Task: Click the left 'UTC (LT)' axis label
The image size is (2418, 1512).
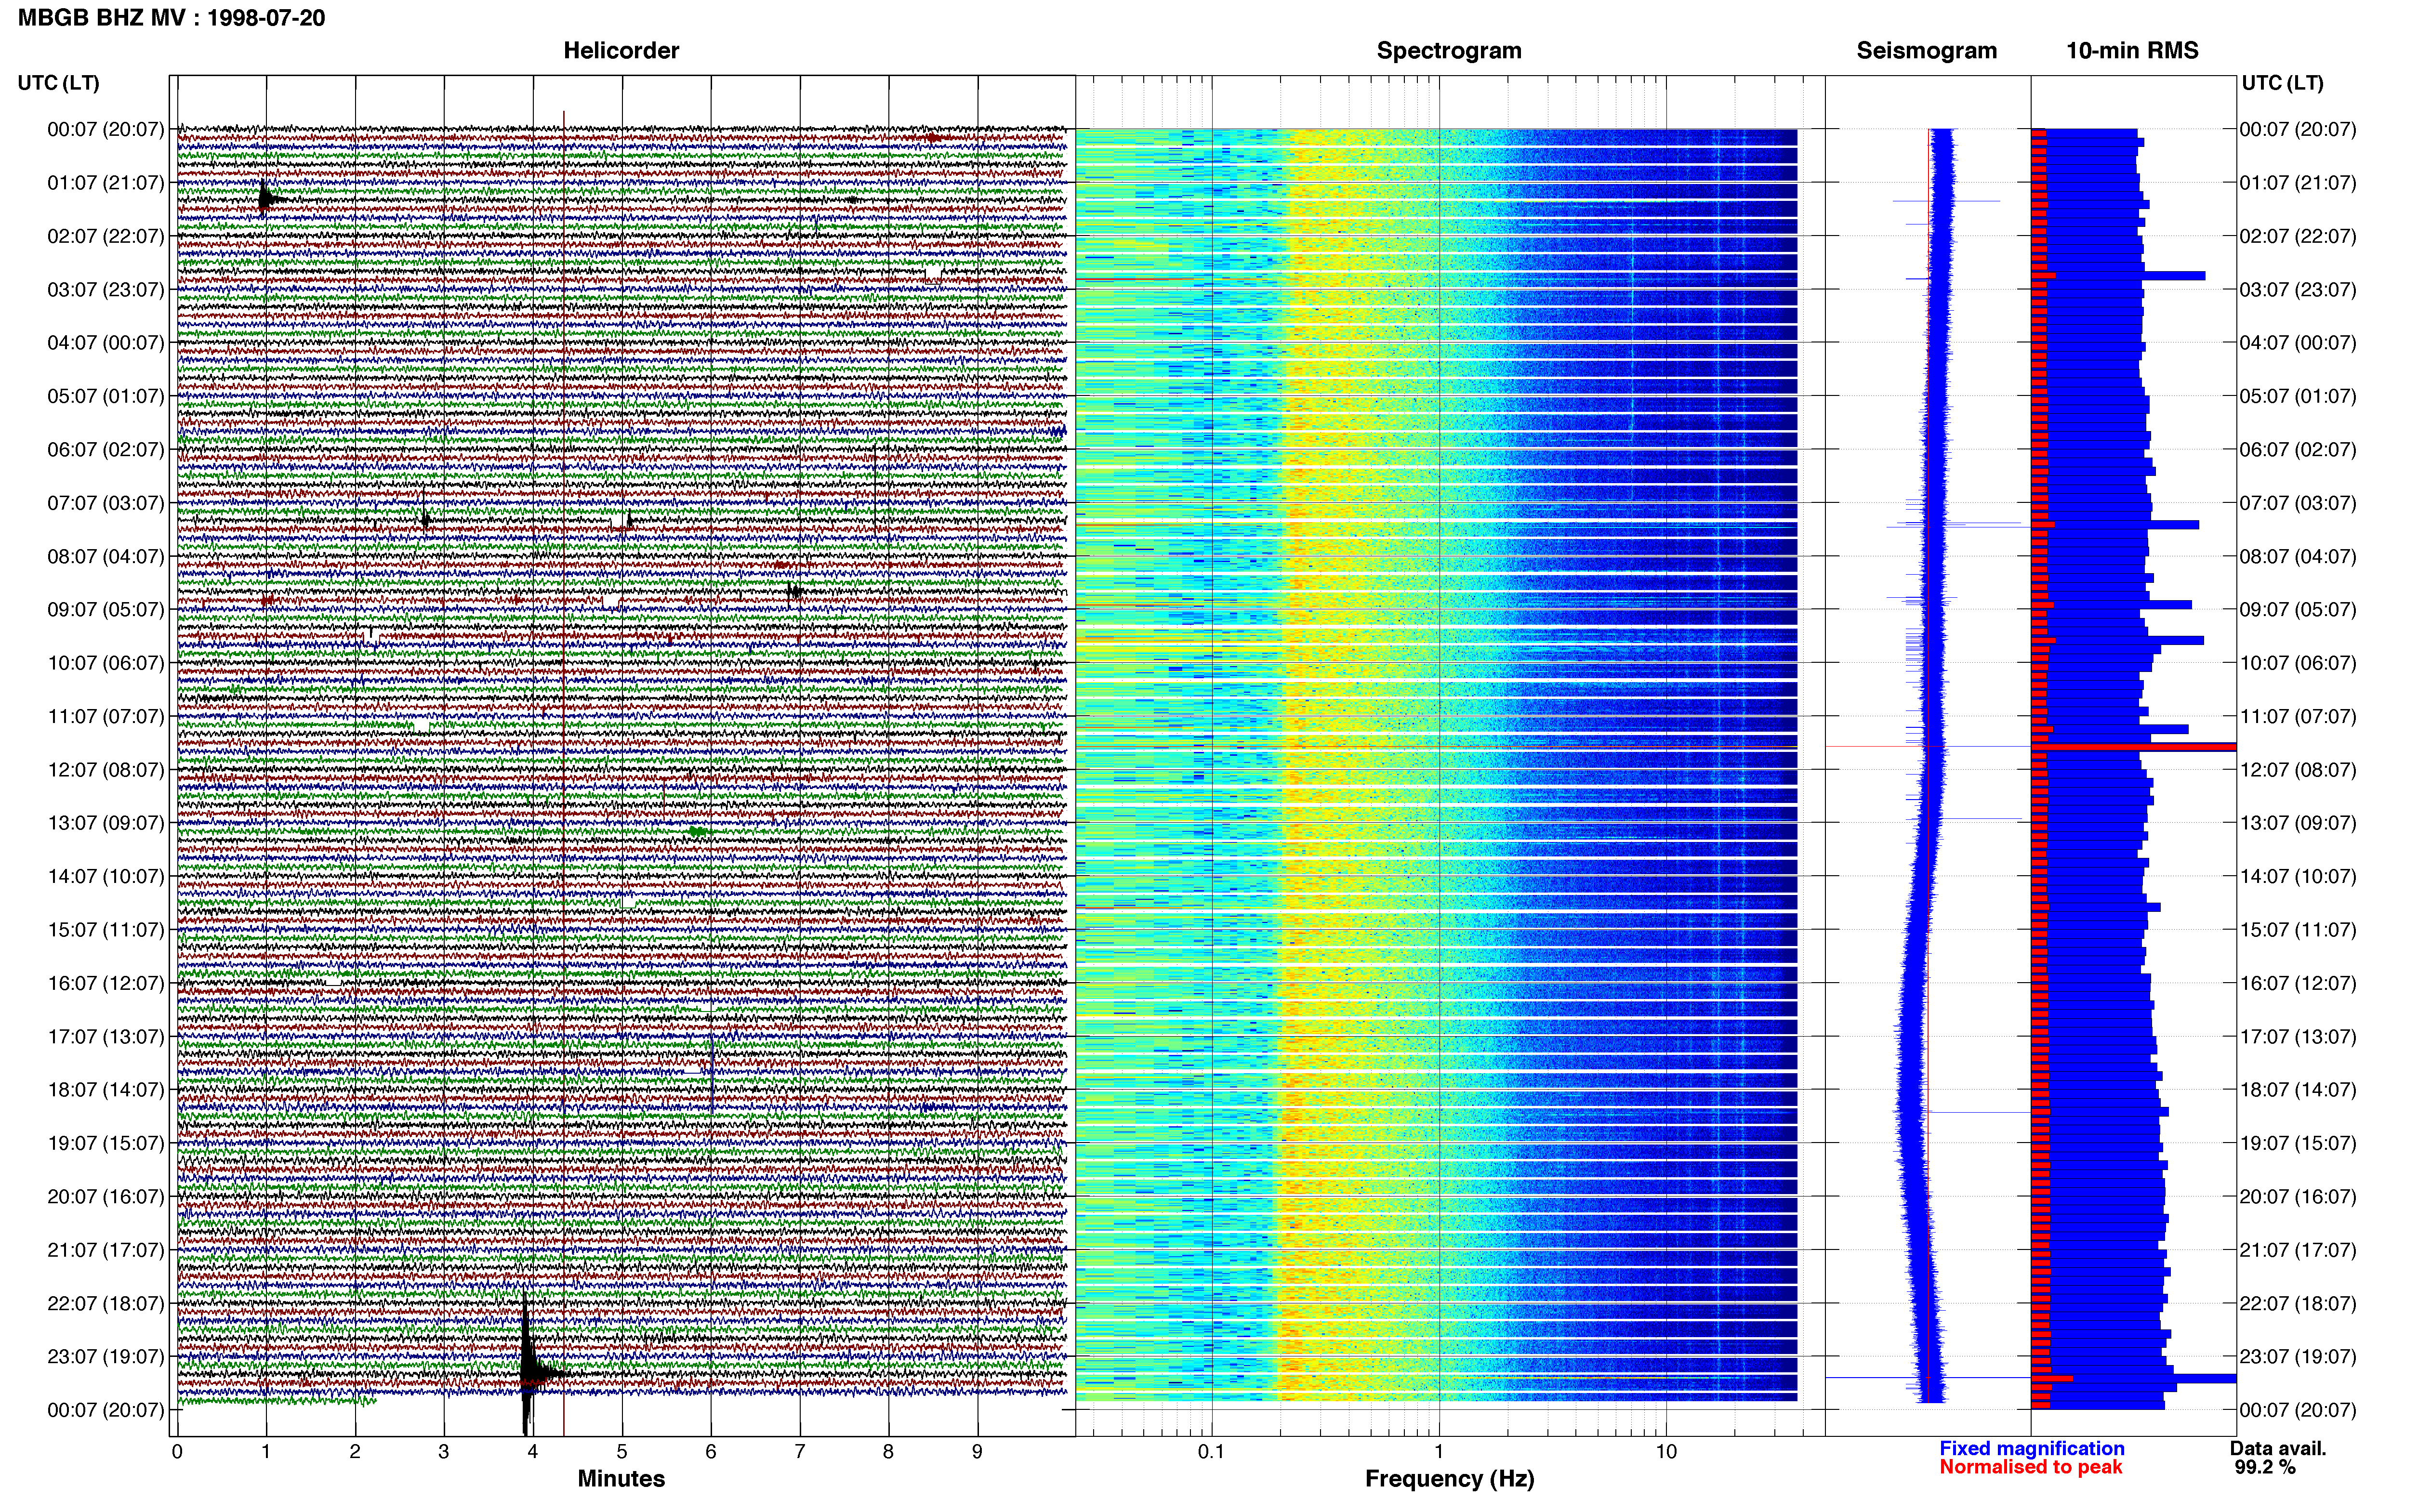Action: tap(59, 83)
